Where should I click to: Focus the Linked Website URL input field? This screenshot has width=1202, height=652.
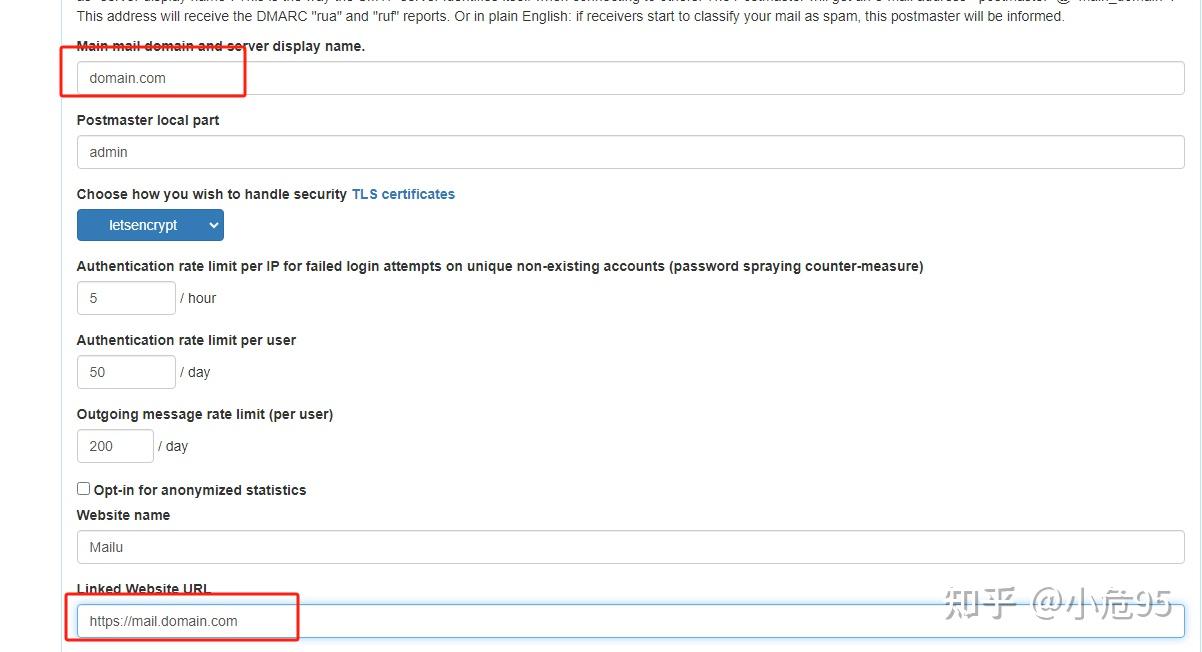630,621
